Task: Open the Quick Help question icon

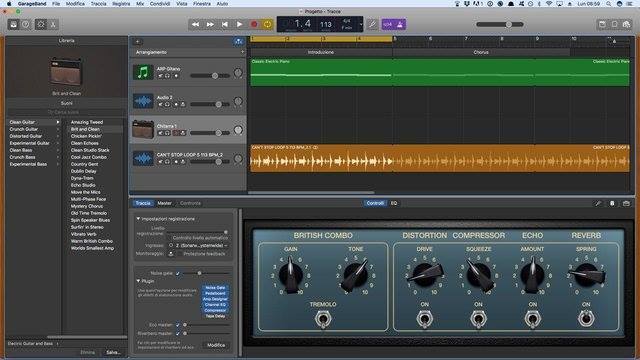Action: tap(25, 24)
